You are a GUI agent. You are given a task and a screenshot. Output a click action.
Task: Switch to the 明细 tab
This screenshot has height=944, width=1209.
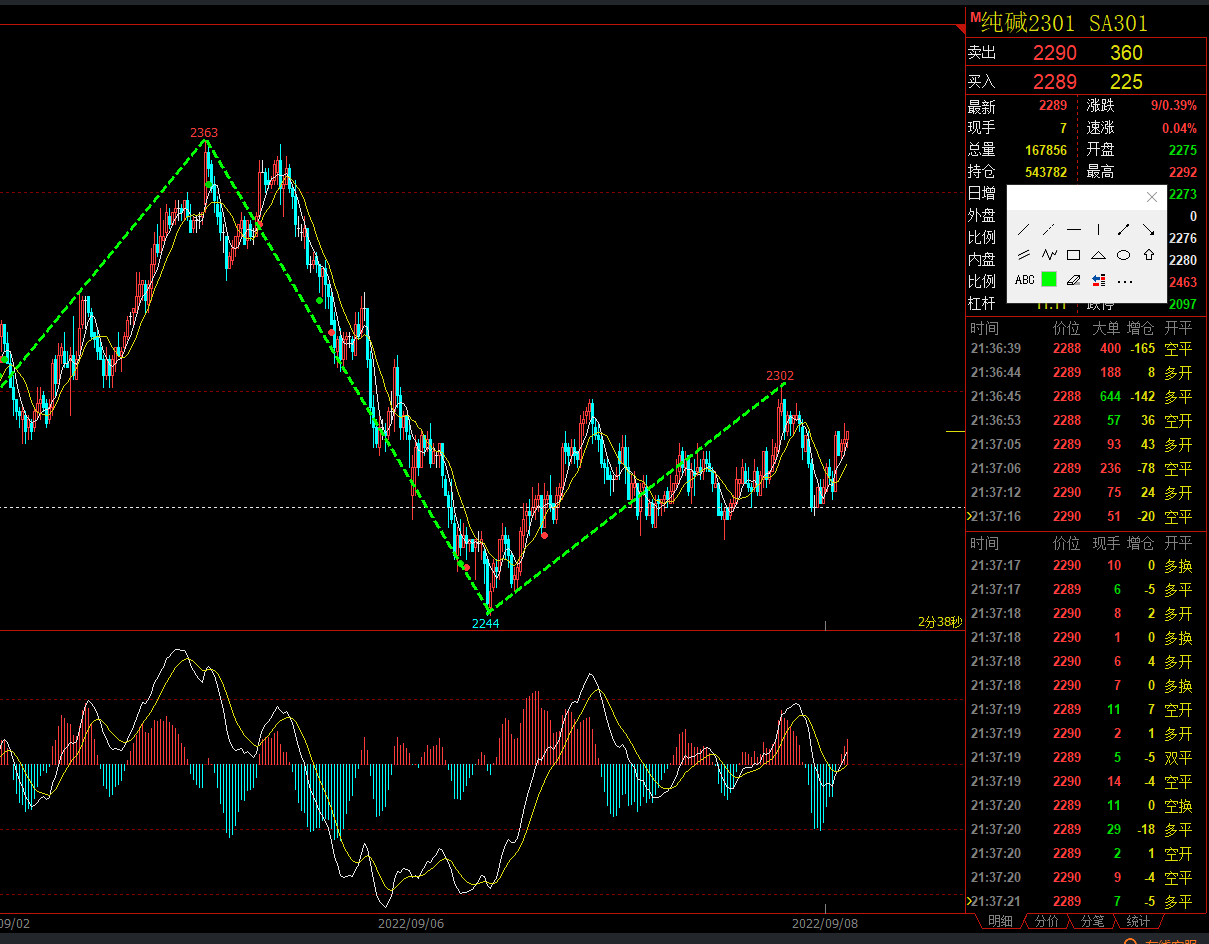1000,921
